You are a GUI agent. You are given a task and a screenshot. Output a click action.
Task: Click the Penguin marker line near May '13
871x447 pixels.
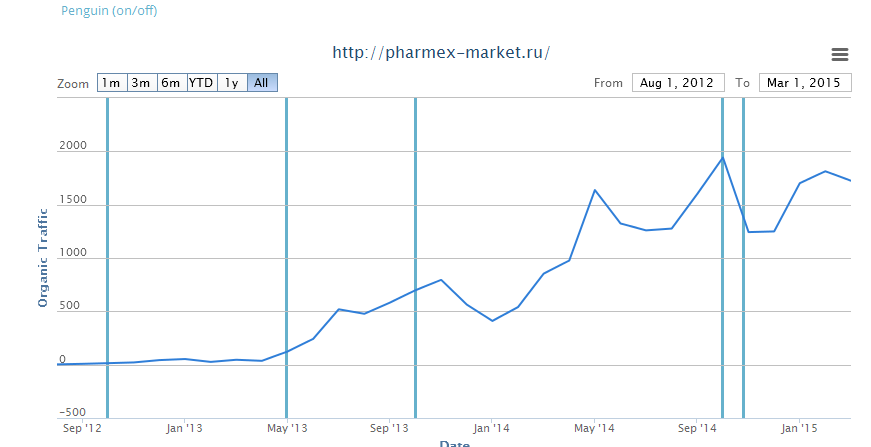click(287, 250)
